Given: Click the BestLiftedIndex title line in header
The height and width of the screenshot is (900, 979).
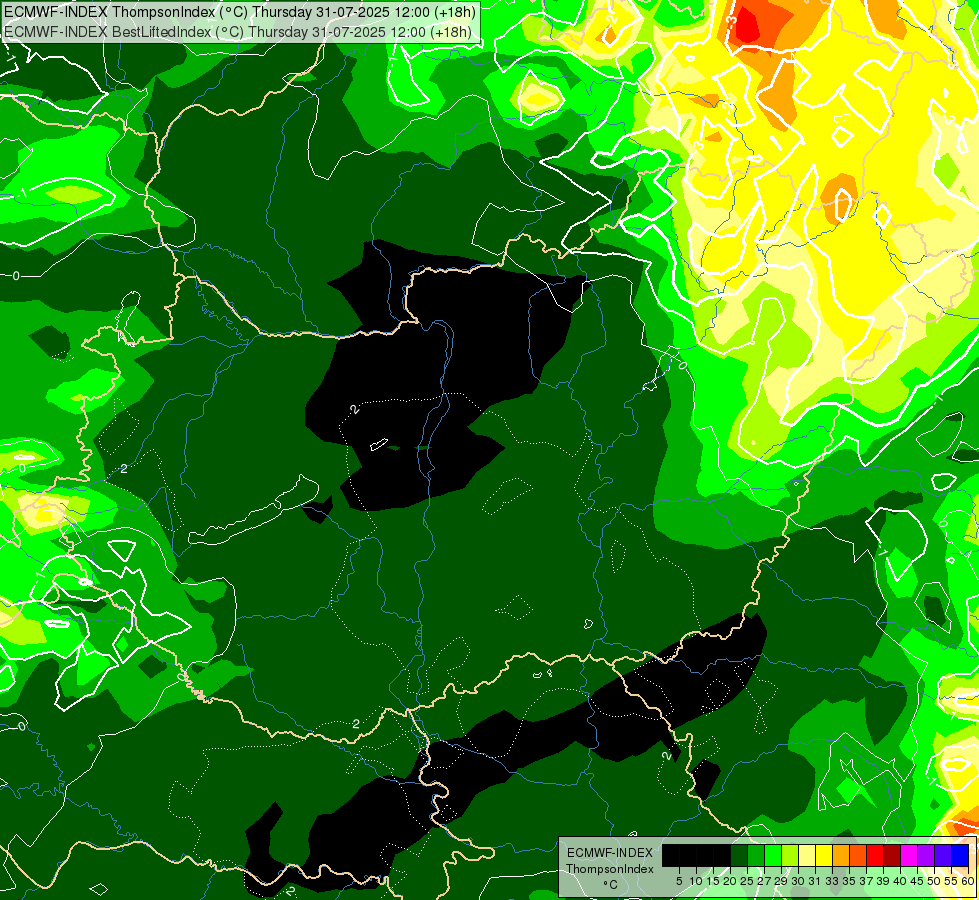Looking at the screenshot, I should 238,32.
